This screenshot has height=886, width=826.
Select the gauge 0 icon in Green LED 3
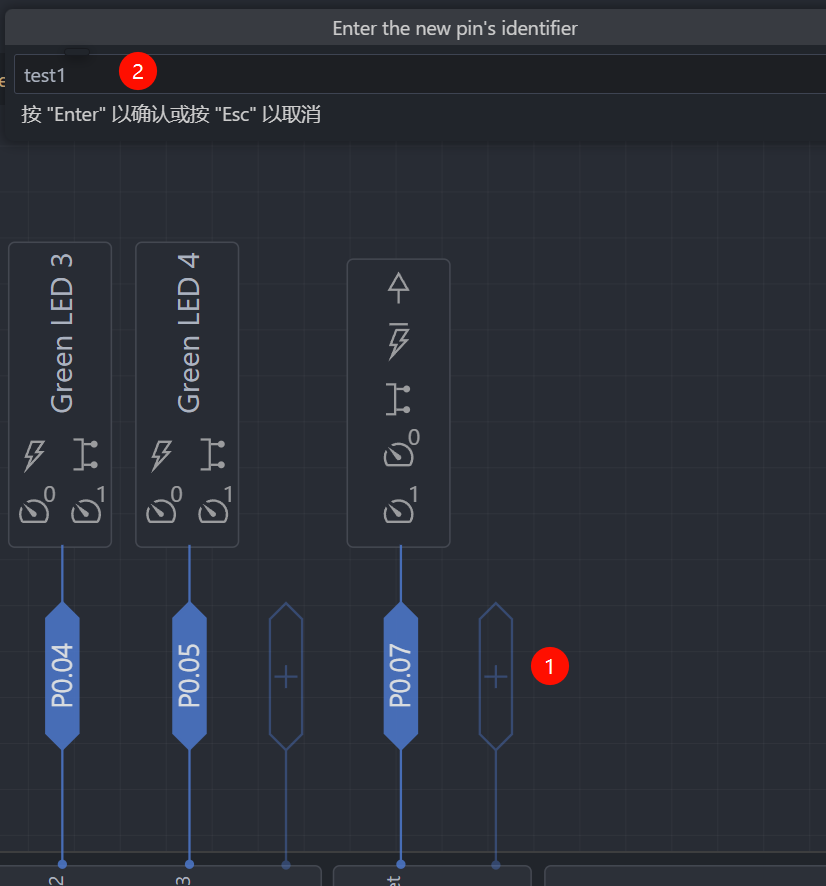(36, 509)
